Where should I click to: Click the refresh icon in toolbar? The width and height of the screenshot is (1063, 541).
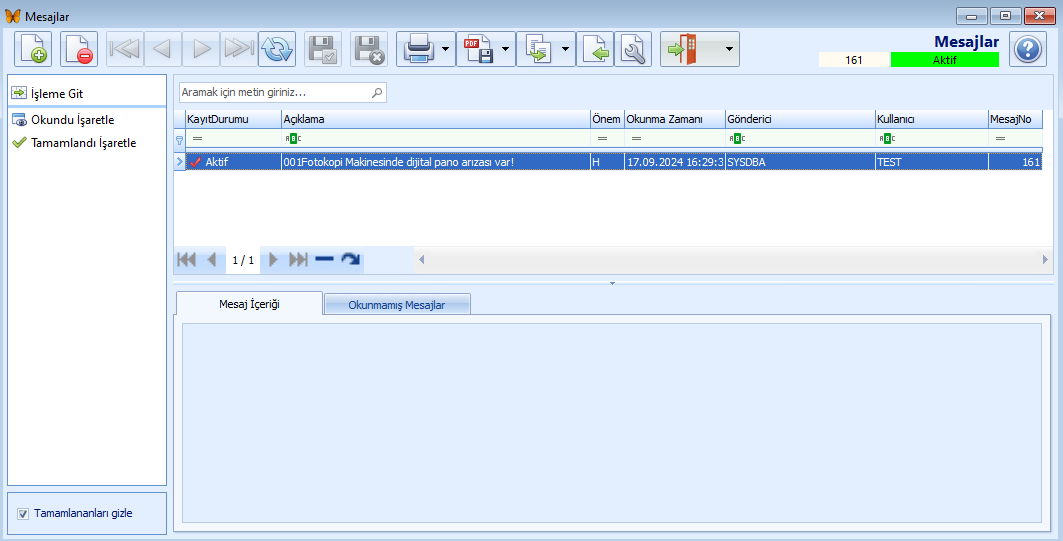pos(277,49)
